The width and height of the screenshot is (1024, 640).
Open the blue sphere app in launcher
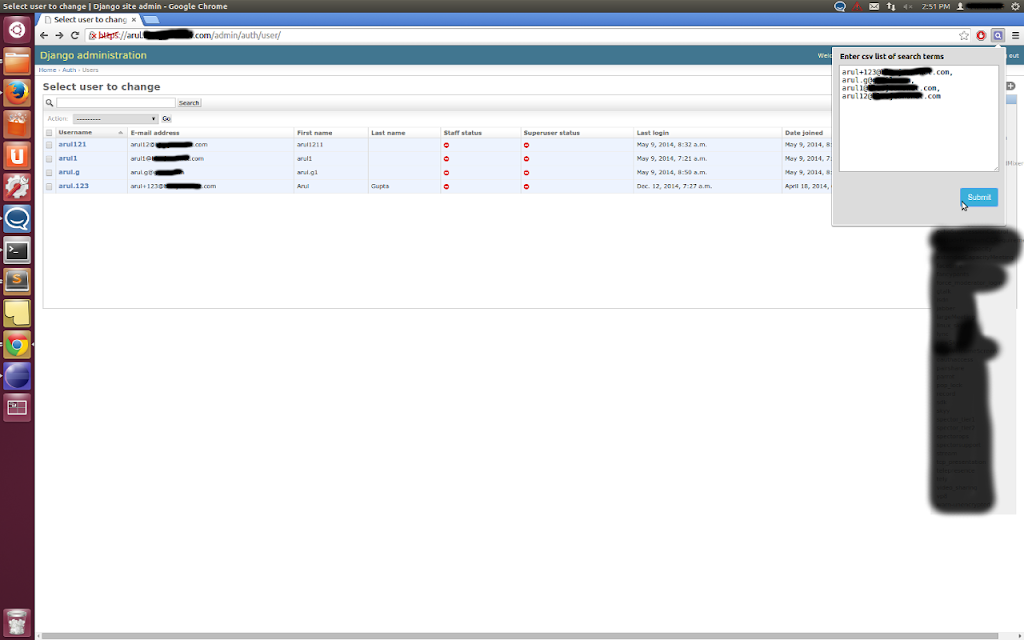tap(17, 376)
